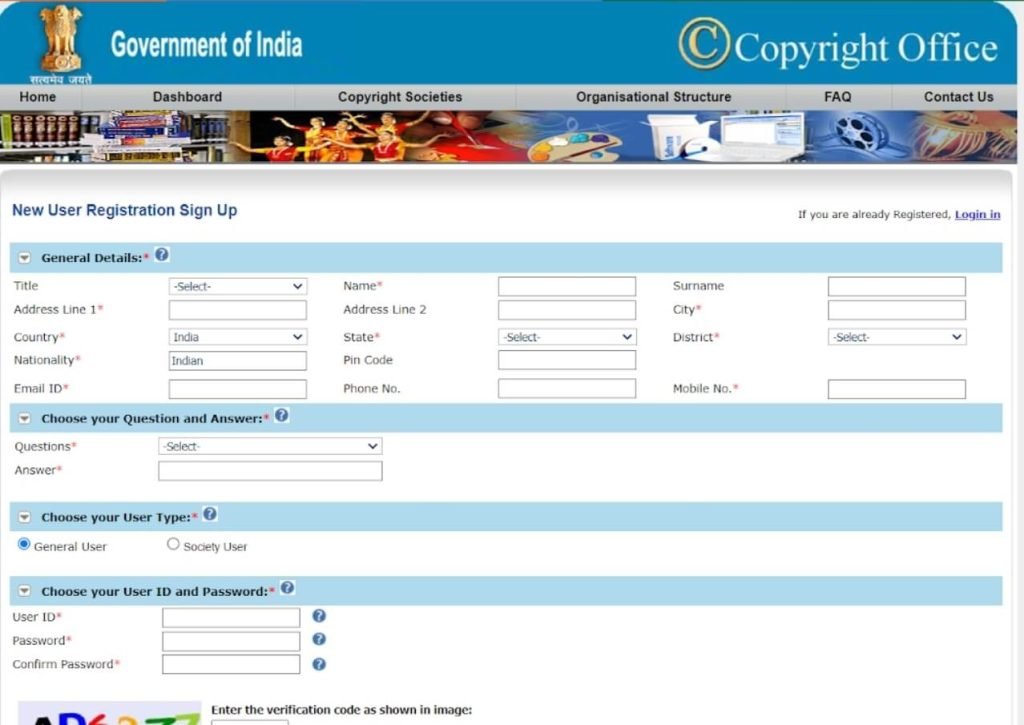Image resolution: width=1024 pixels, height=725 pixels.
Task: Click the dancers banner image
Action: pyautogui.click(x=340, y=137)
